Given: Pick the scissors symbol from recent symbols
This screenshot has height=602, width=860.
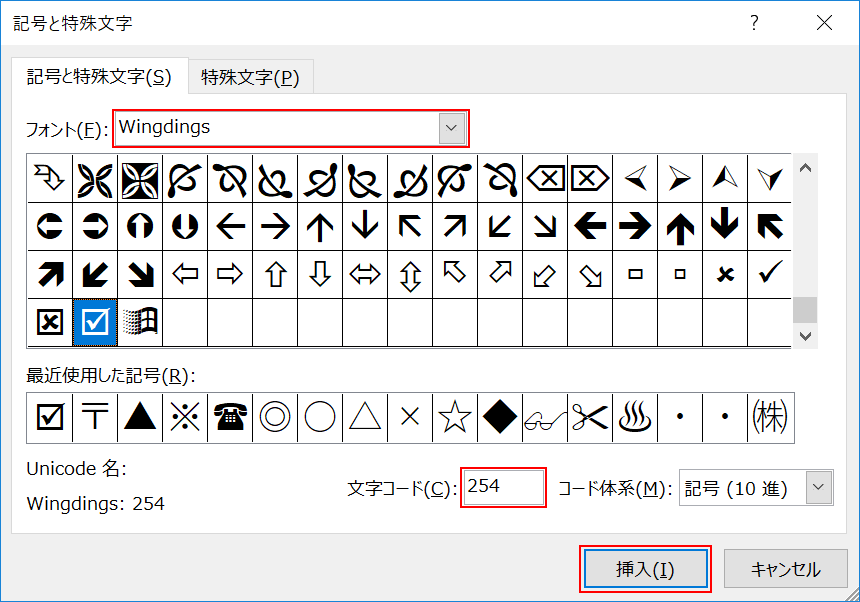Looking at the screenshot, I should (590, 418).
